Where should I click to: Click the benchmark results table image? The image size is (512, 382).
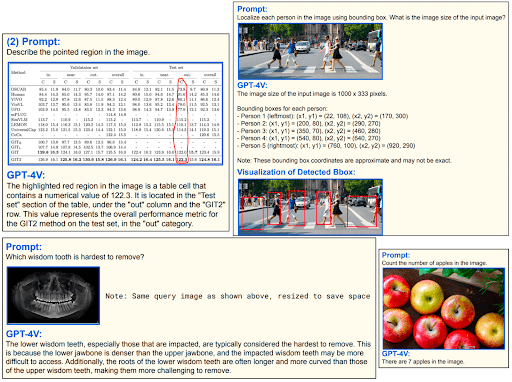coord(116,113)
